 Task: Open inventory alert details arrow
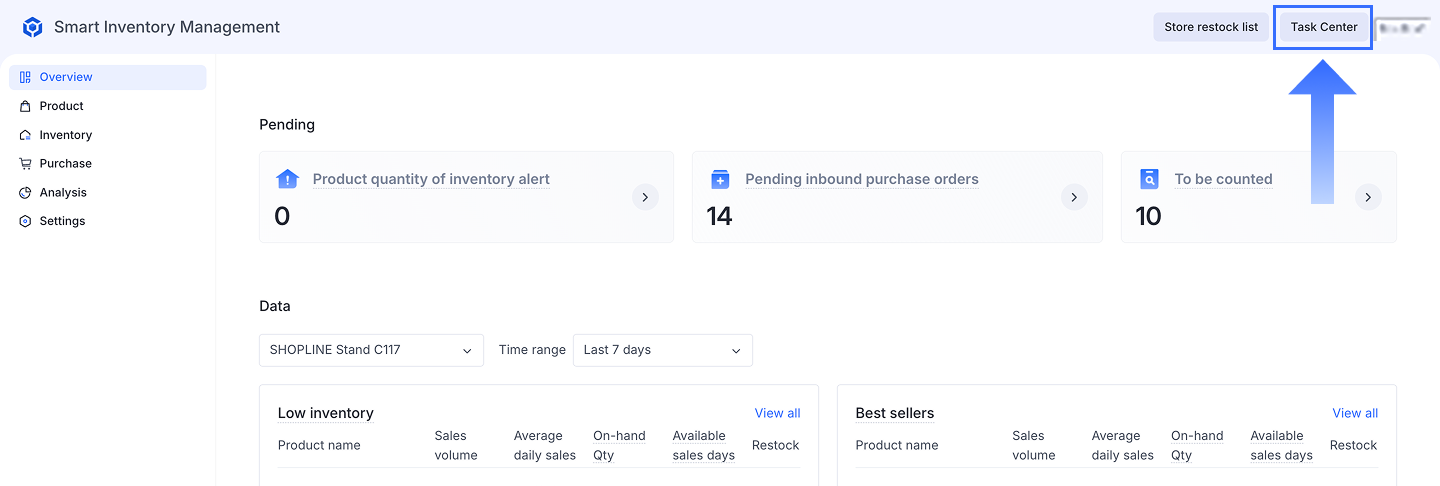click(x=645, y=197)
